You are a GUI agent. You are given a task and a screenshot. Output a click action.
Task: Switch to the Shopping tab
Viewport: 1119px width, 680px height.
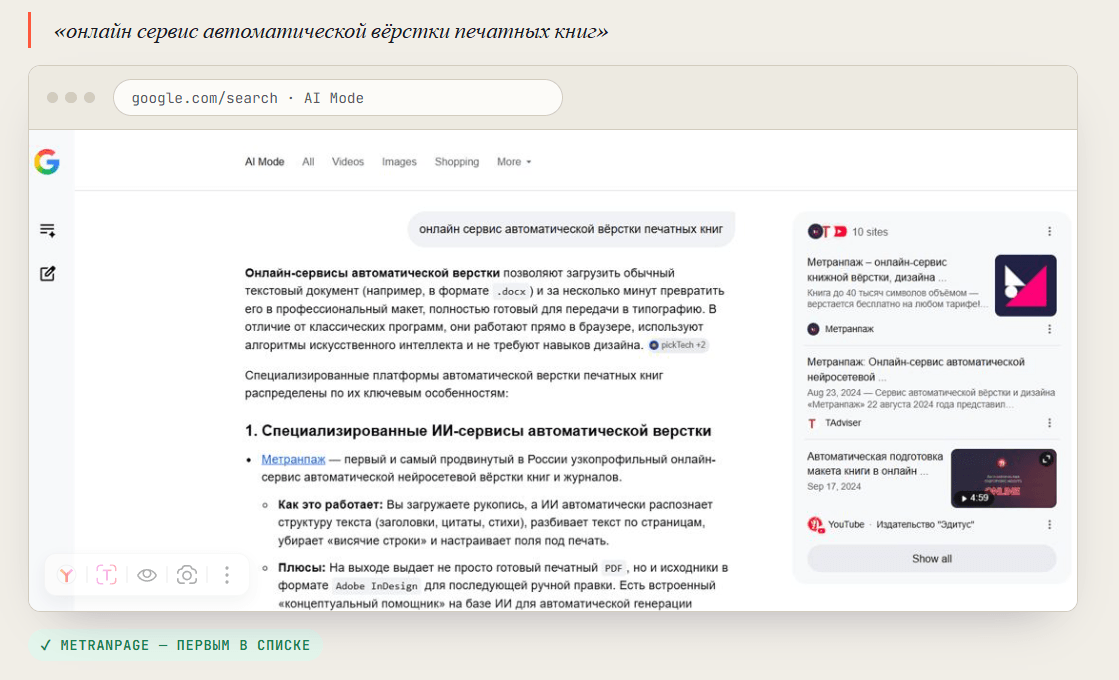[457, 162]
